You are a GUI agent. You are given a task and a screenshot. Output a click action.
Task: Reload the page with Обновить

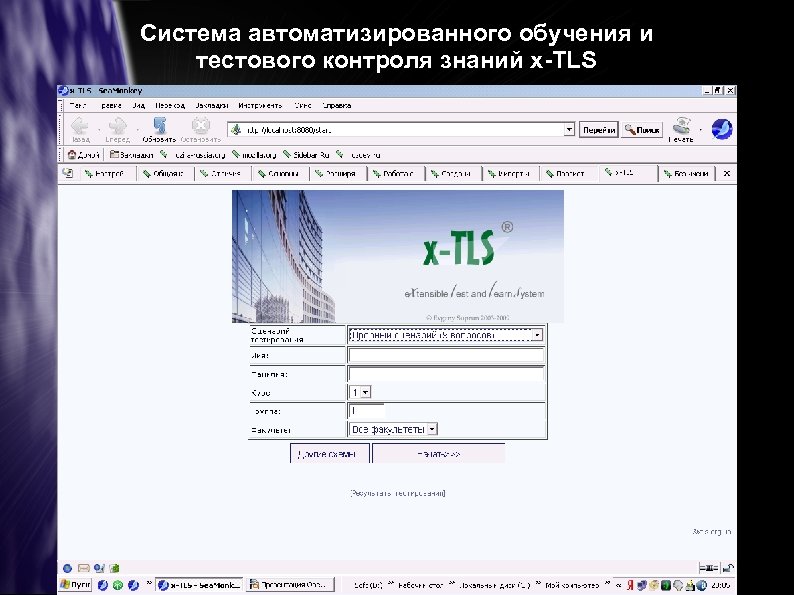(159, 130)
